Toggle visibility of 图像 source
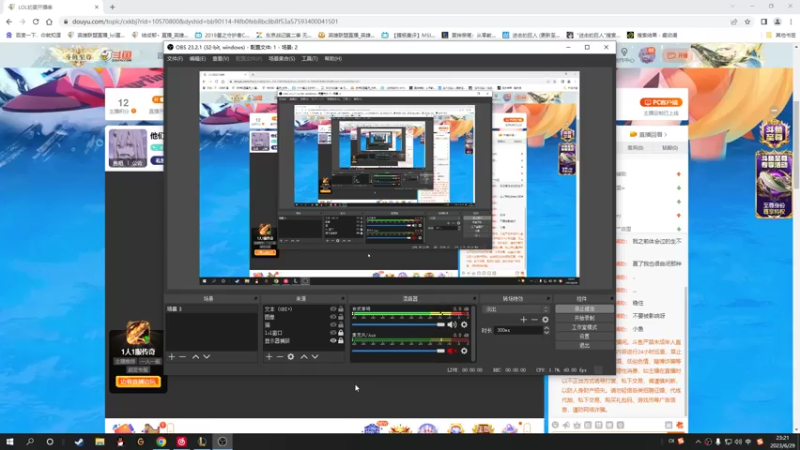Screen dimensions: 800x450 [x=333, y=317]
